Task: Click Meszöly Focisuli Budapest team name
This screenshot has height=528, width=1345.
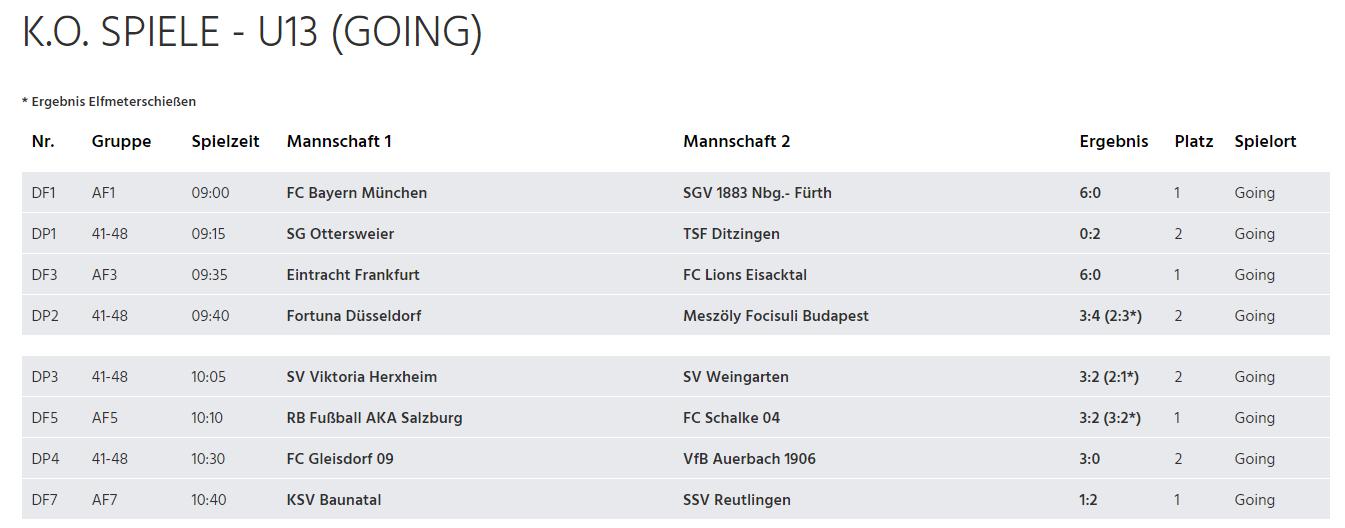Action: [x=775, y=316]
